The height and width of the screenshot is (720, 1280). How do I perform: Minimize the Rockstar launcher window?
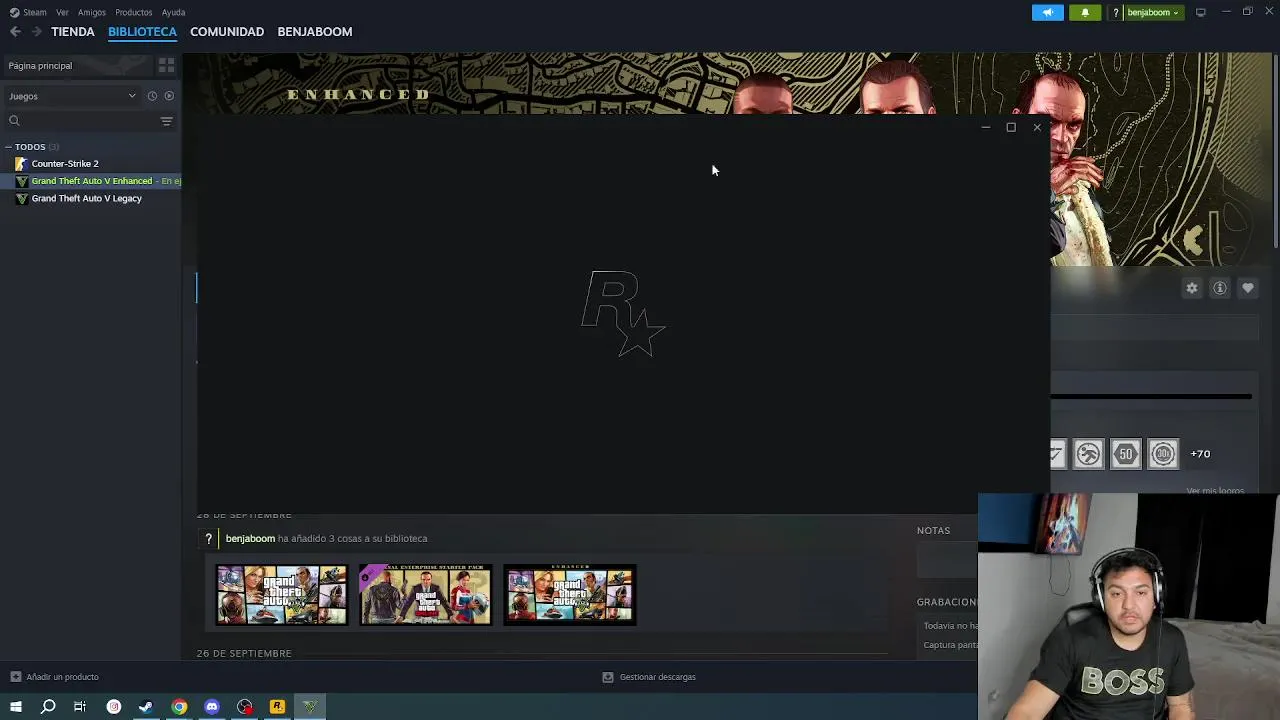pos(985,127)
